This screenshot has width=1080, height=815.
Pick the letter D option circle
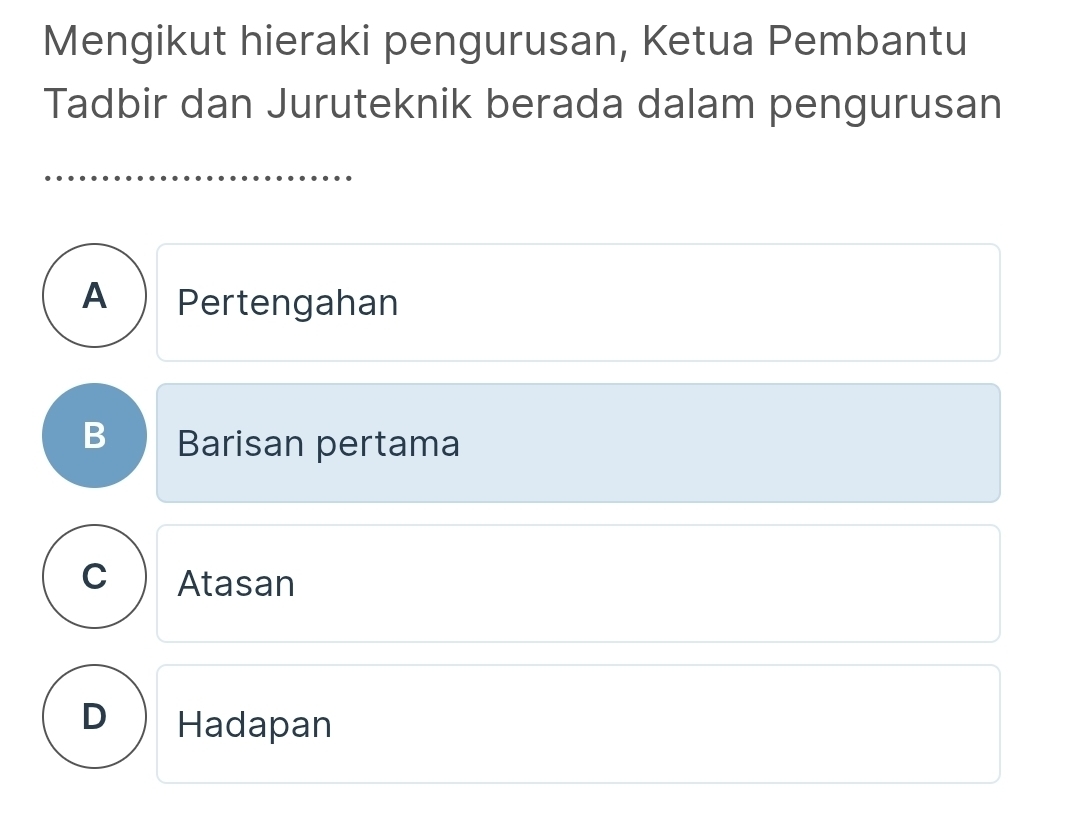coord(95,717)
